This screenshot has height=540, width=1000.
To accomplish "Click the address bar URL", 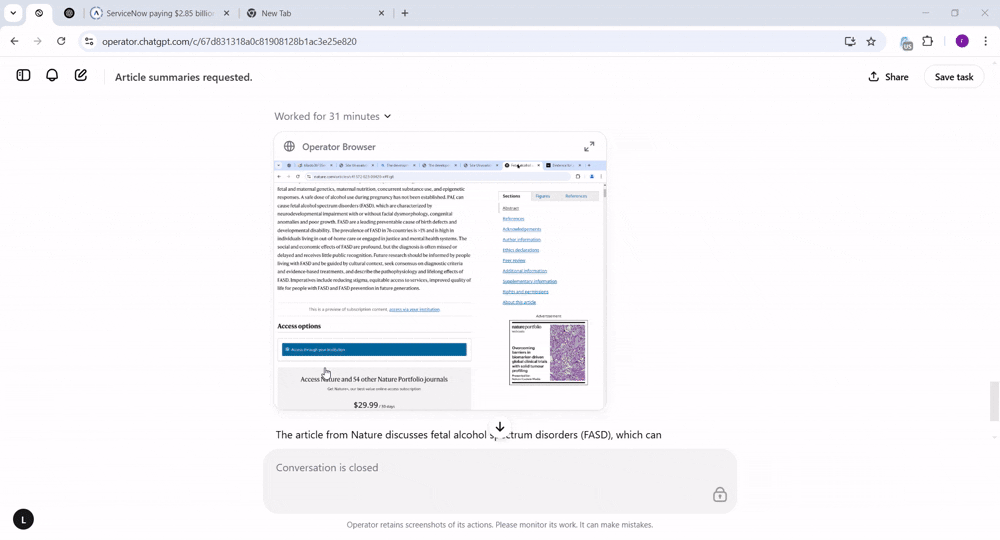I will tap(230, 41).
